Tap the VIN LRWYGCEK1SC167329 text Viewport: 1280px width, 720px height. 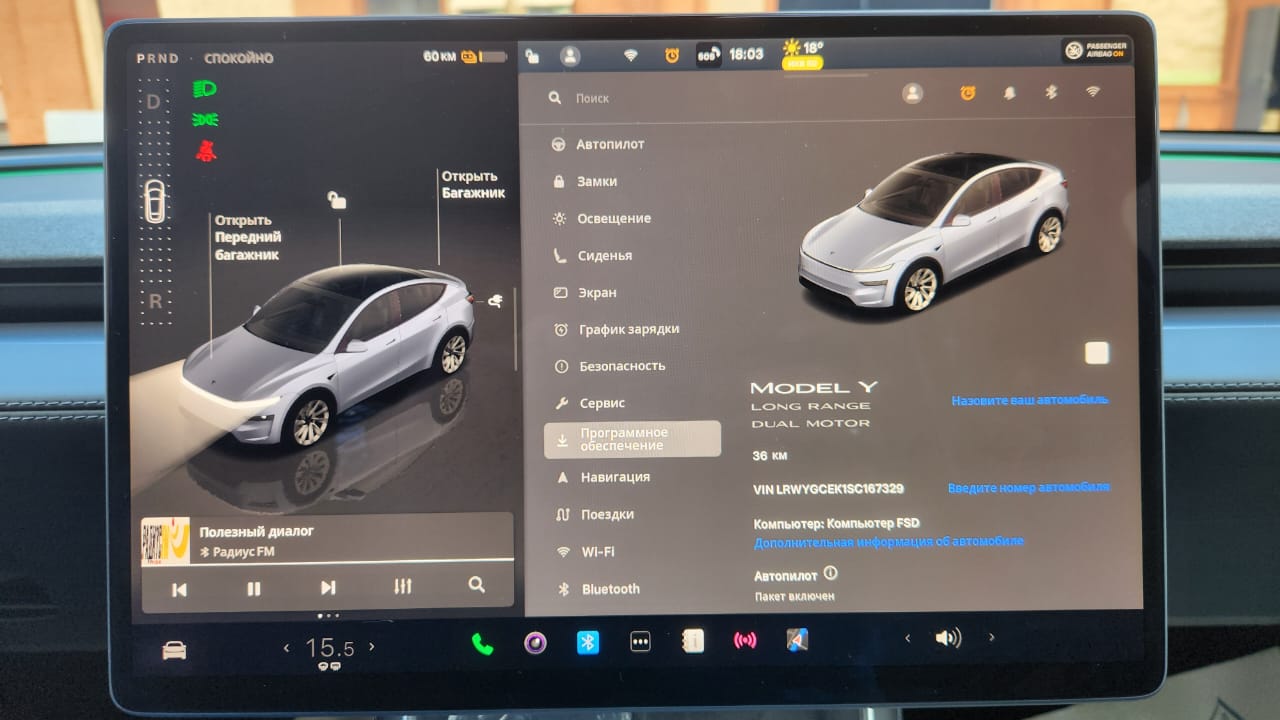pyautogui.click(x=828, y=489)
